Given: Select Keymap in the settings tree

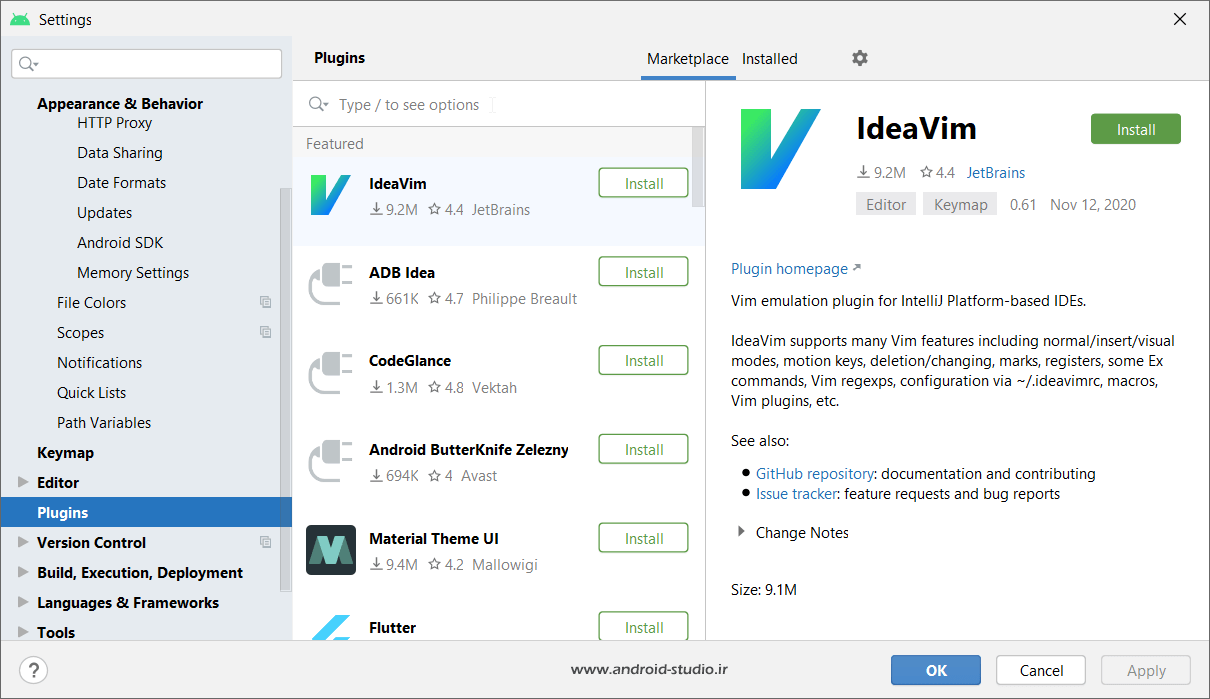Looking at the screenshot, I should click(x=65, y=452).
